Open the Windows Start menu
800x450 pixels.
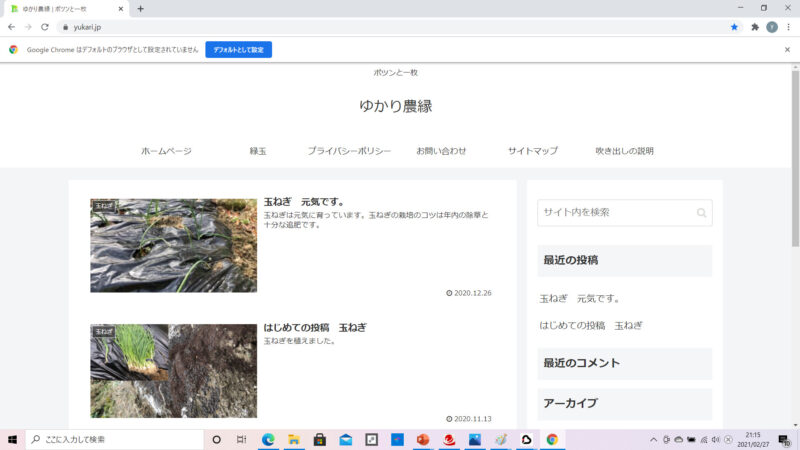[x=12, y=439]
